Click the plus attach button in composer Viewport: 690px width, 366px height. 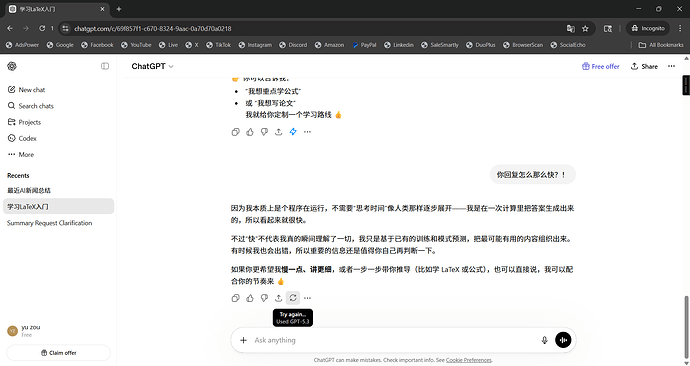click(243, 340)
